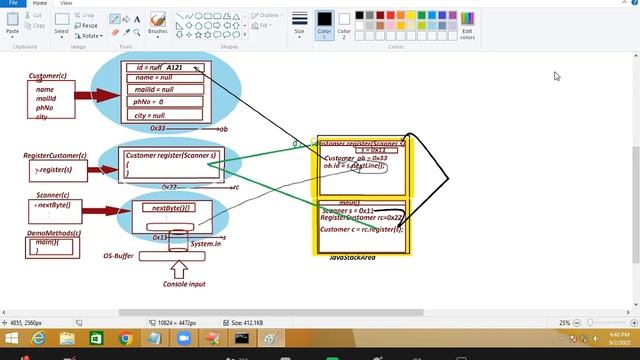Click the Cut button
640x360 pixels.
[33, 16]
